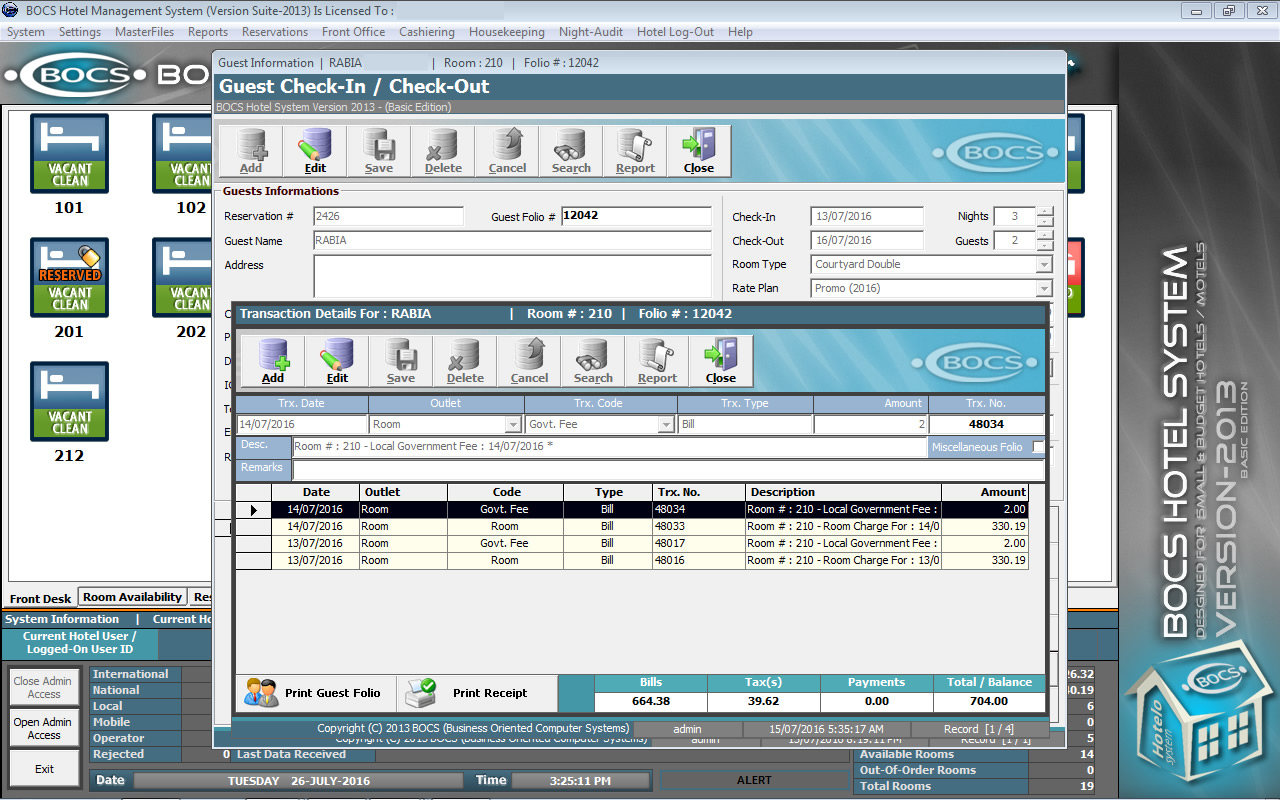Click Close in Guest Check-In toolbar
Image resolution: width=1280 pixels, height=800 pixels.
tap(699, 151)
